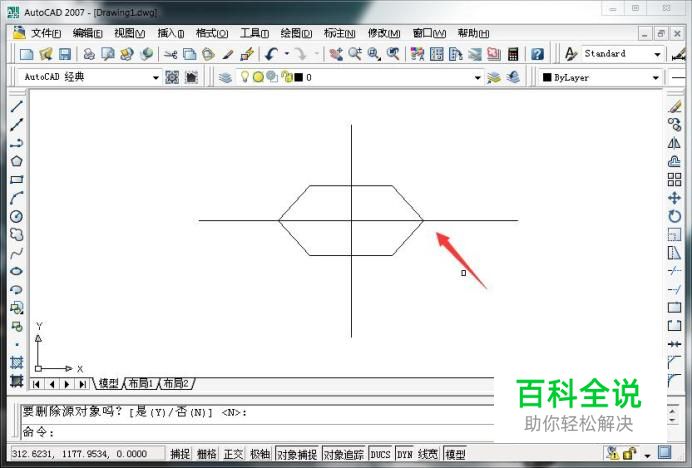Click the Array tool

(x=674, y=180)
